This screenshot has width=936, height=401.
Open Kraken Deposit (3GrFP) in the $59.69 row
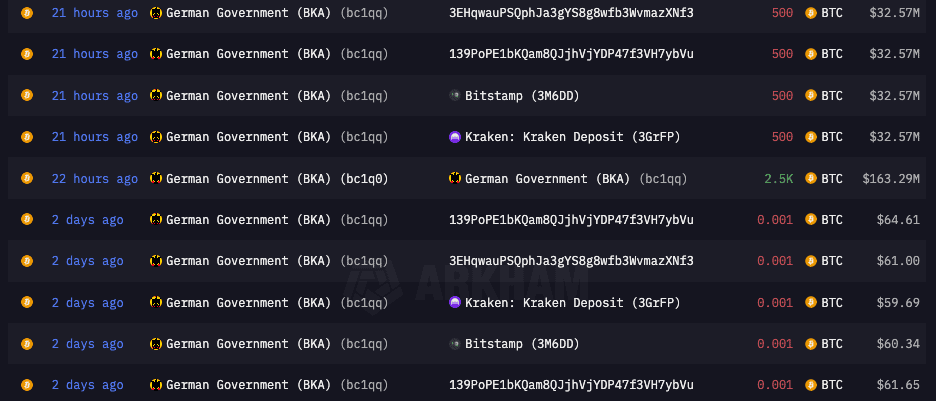coord(572,303)
